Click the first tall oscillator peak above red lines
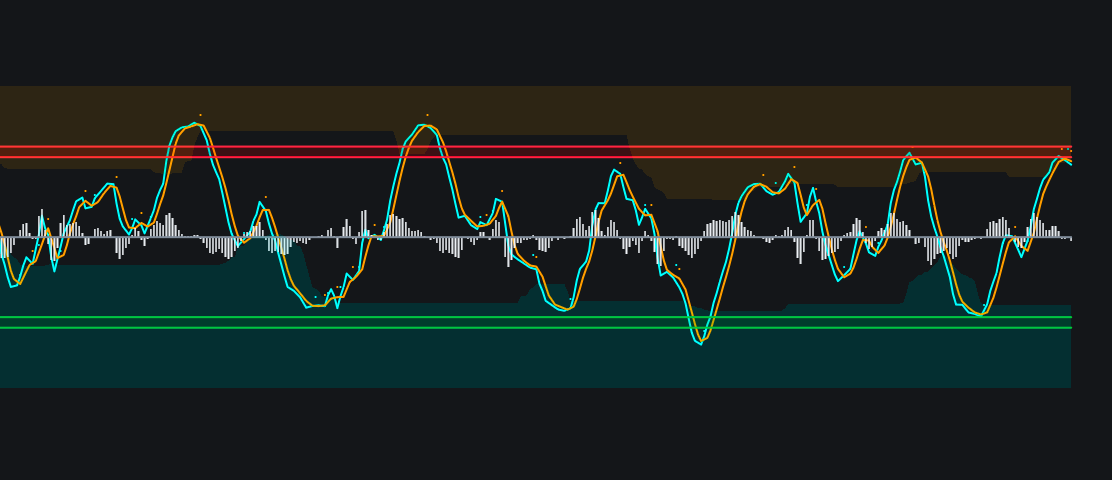The image size is (1112, 480). (x=194, y=124)
